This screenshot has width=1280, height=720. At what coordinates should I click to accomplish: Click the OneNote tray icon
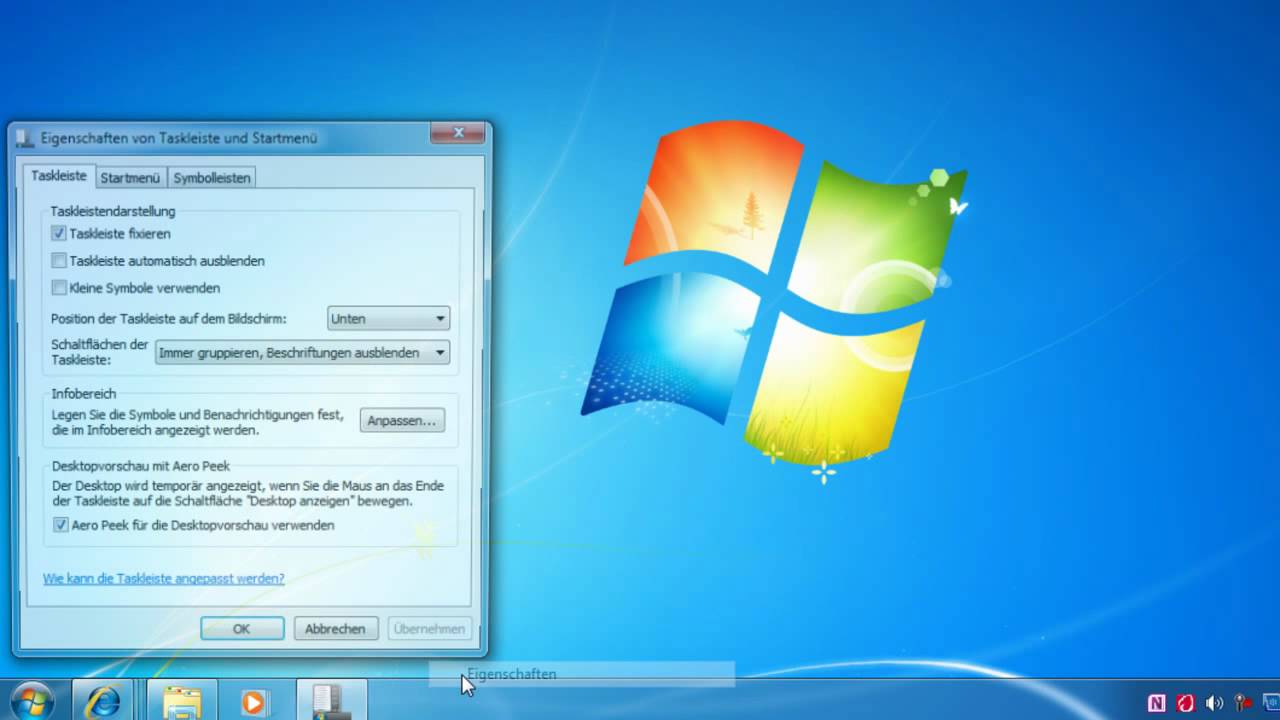(x=1157, y=702)
